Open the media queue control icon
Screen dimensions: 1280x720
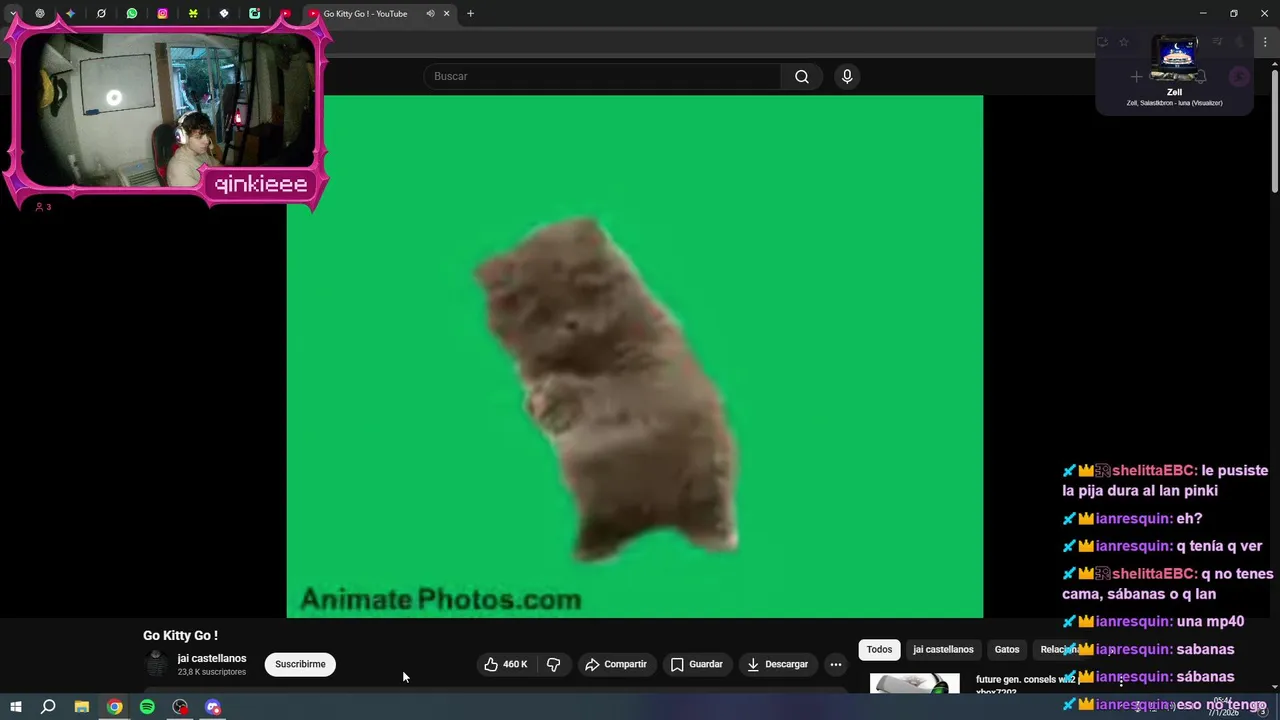click(1217, 42)
